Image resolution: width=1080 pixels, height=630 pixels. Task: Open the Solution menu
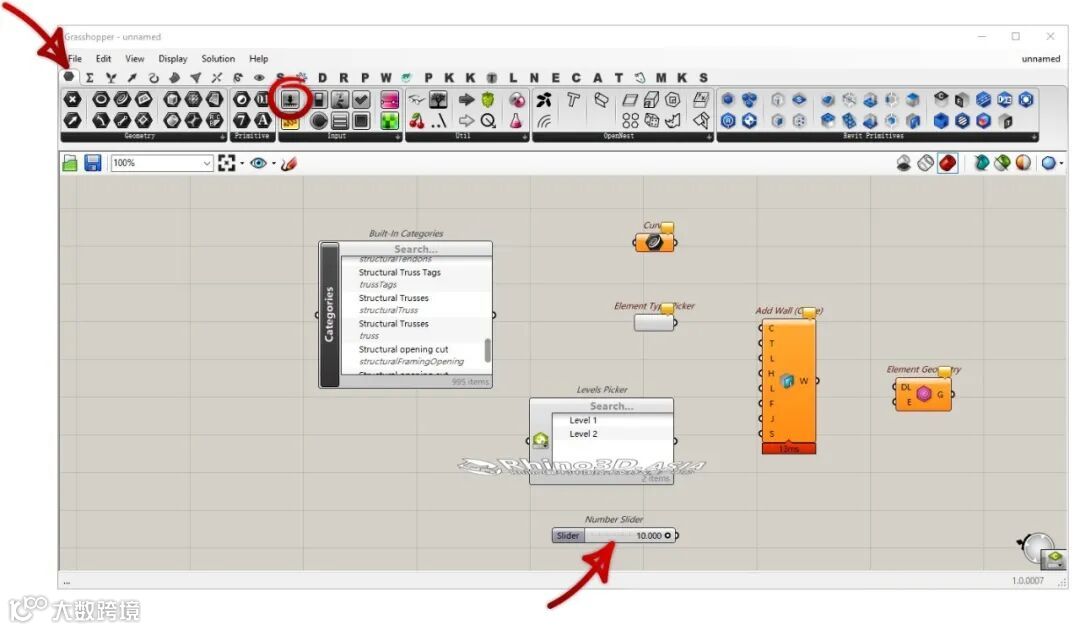click(x=218, y=59)
